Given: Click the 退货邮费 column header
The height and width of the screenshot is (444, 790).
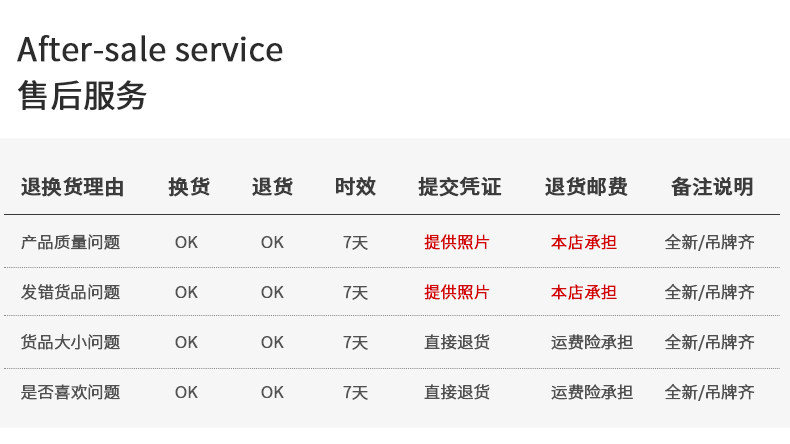Looking at the screenshot, I should coord(586,187).
